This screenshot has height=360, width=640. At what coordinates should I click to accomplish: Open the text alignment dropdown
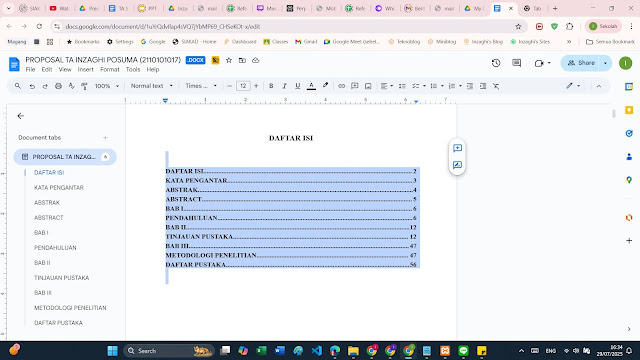click(x=387, y=86)
